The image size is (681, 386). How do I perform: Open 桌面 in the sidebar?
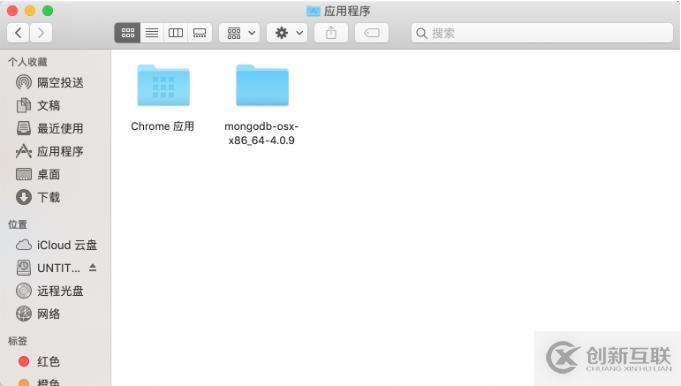tap(38, 174)
